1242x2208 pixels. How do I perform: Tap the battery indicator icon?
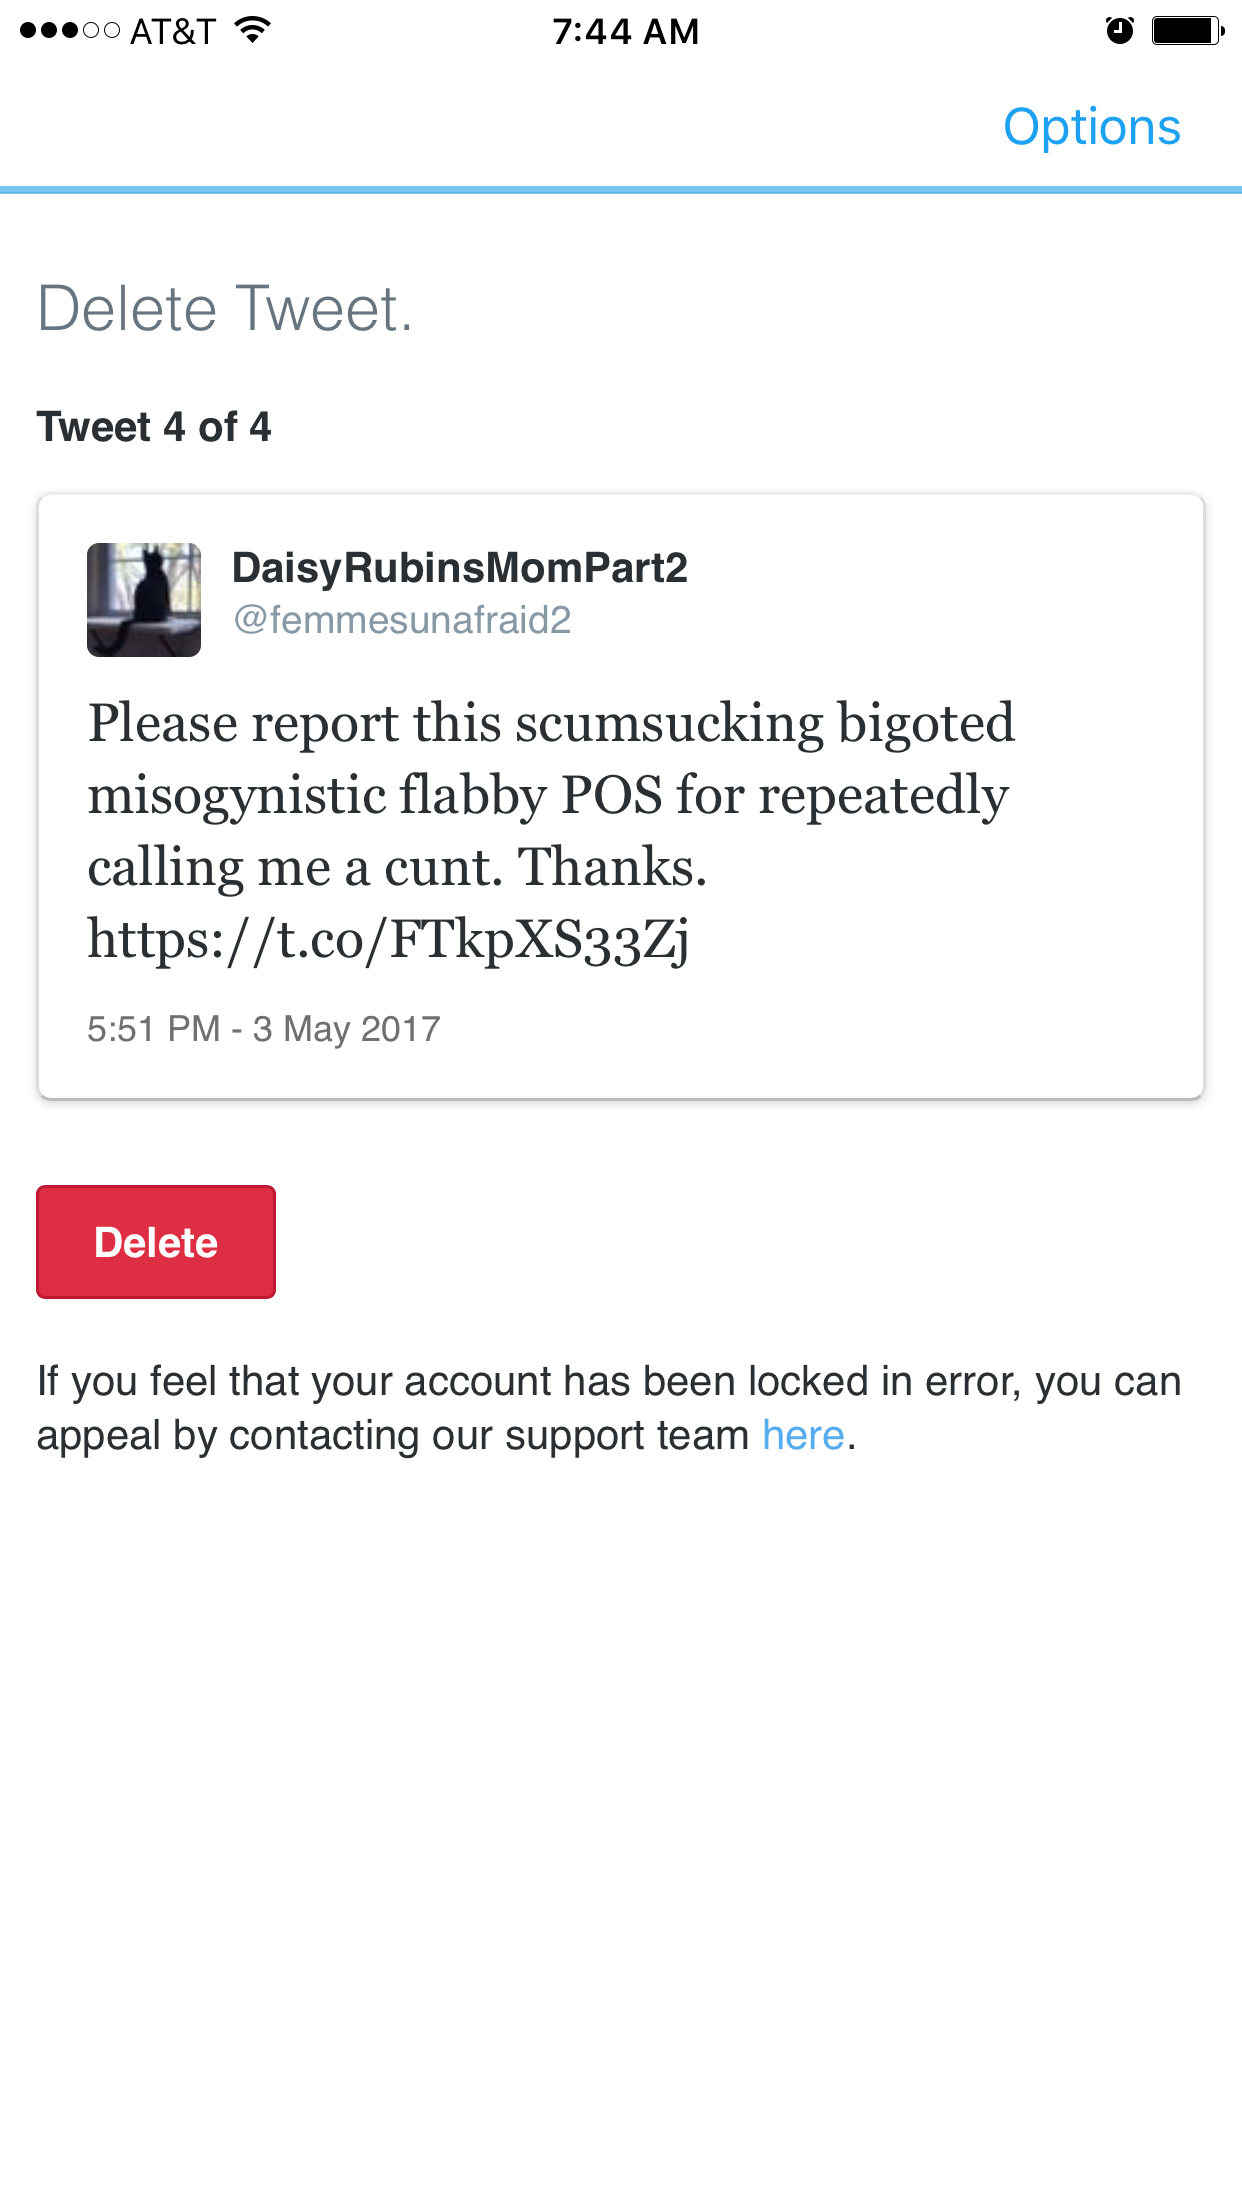(x=1188, y=31)
